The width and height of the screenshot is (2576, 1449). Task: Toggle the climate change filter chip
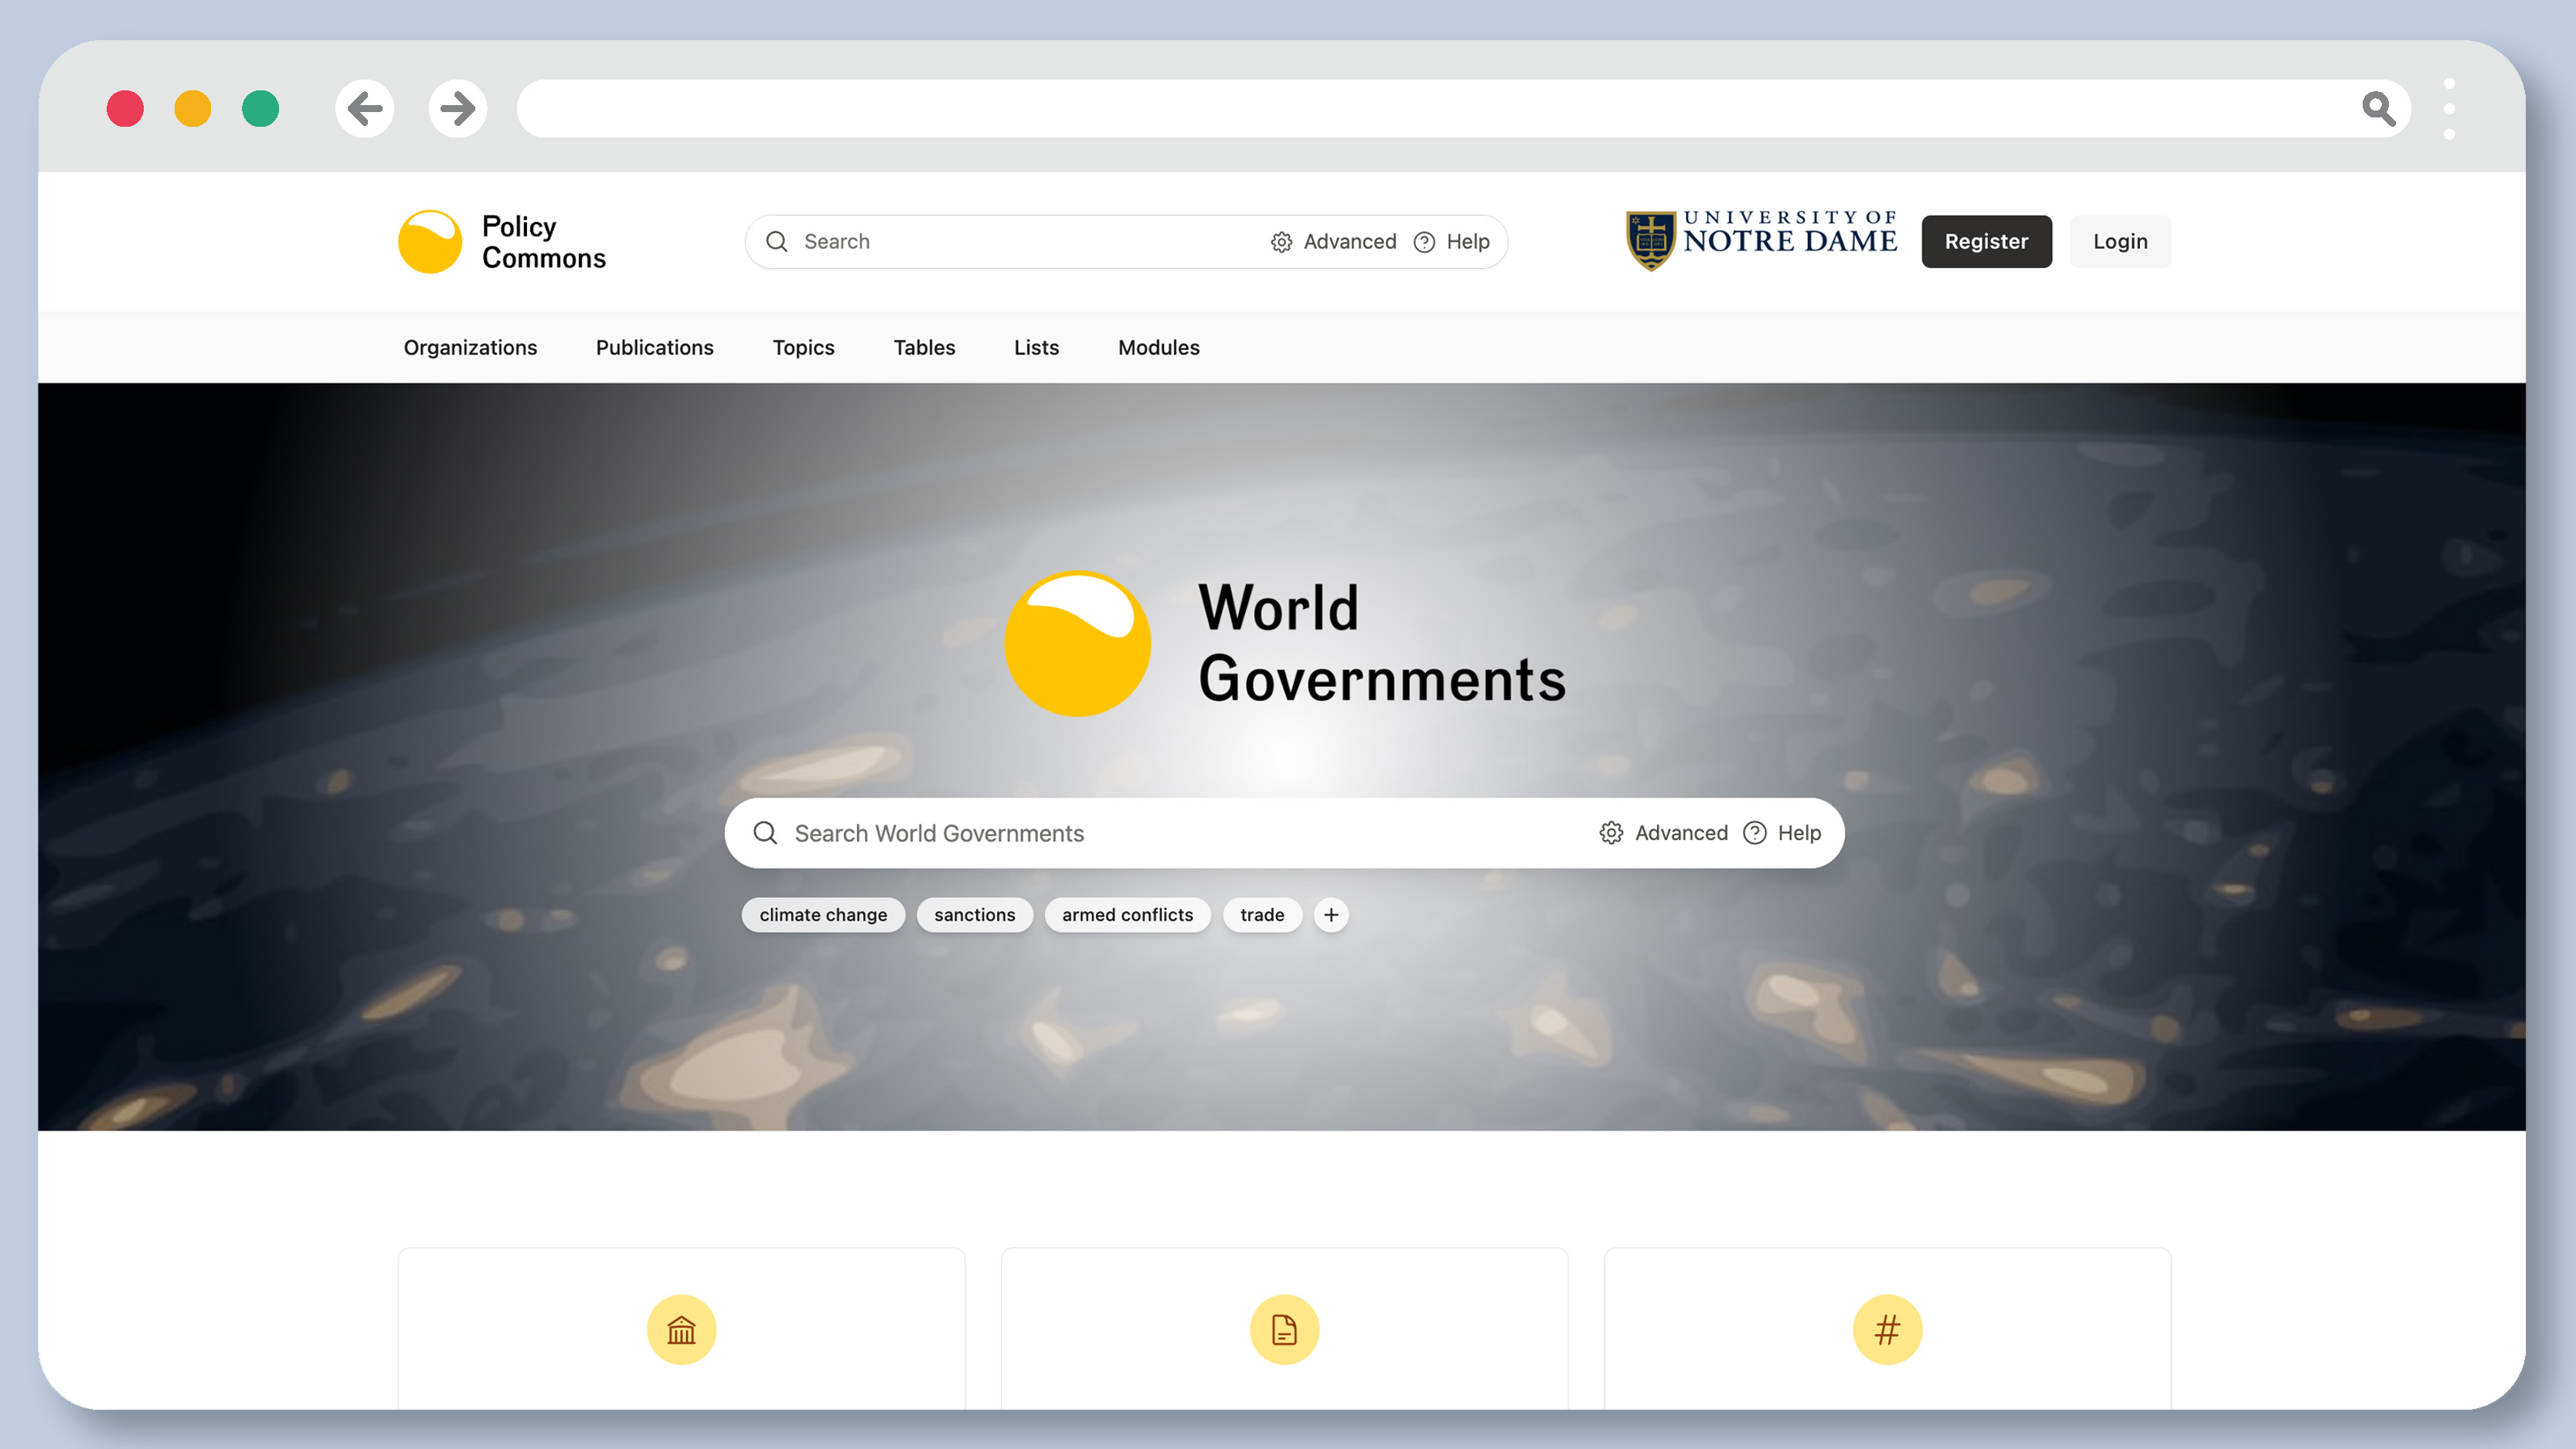tap(823, 914)
